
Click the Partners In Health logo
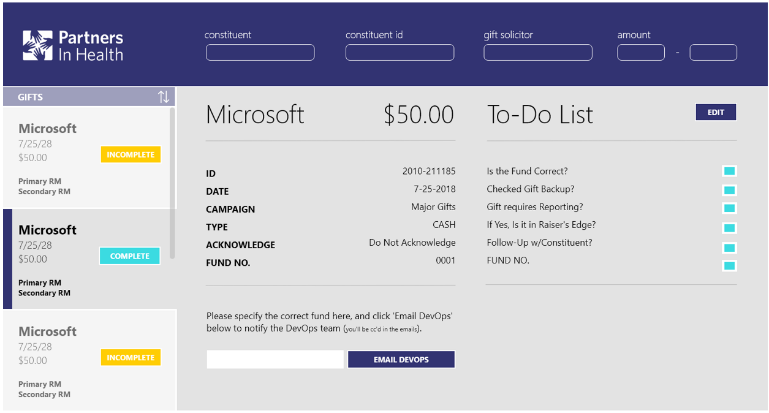[73, 46]
